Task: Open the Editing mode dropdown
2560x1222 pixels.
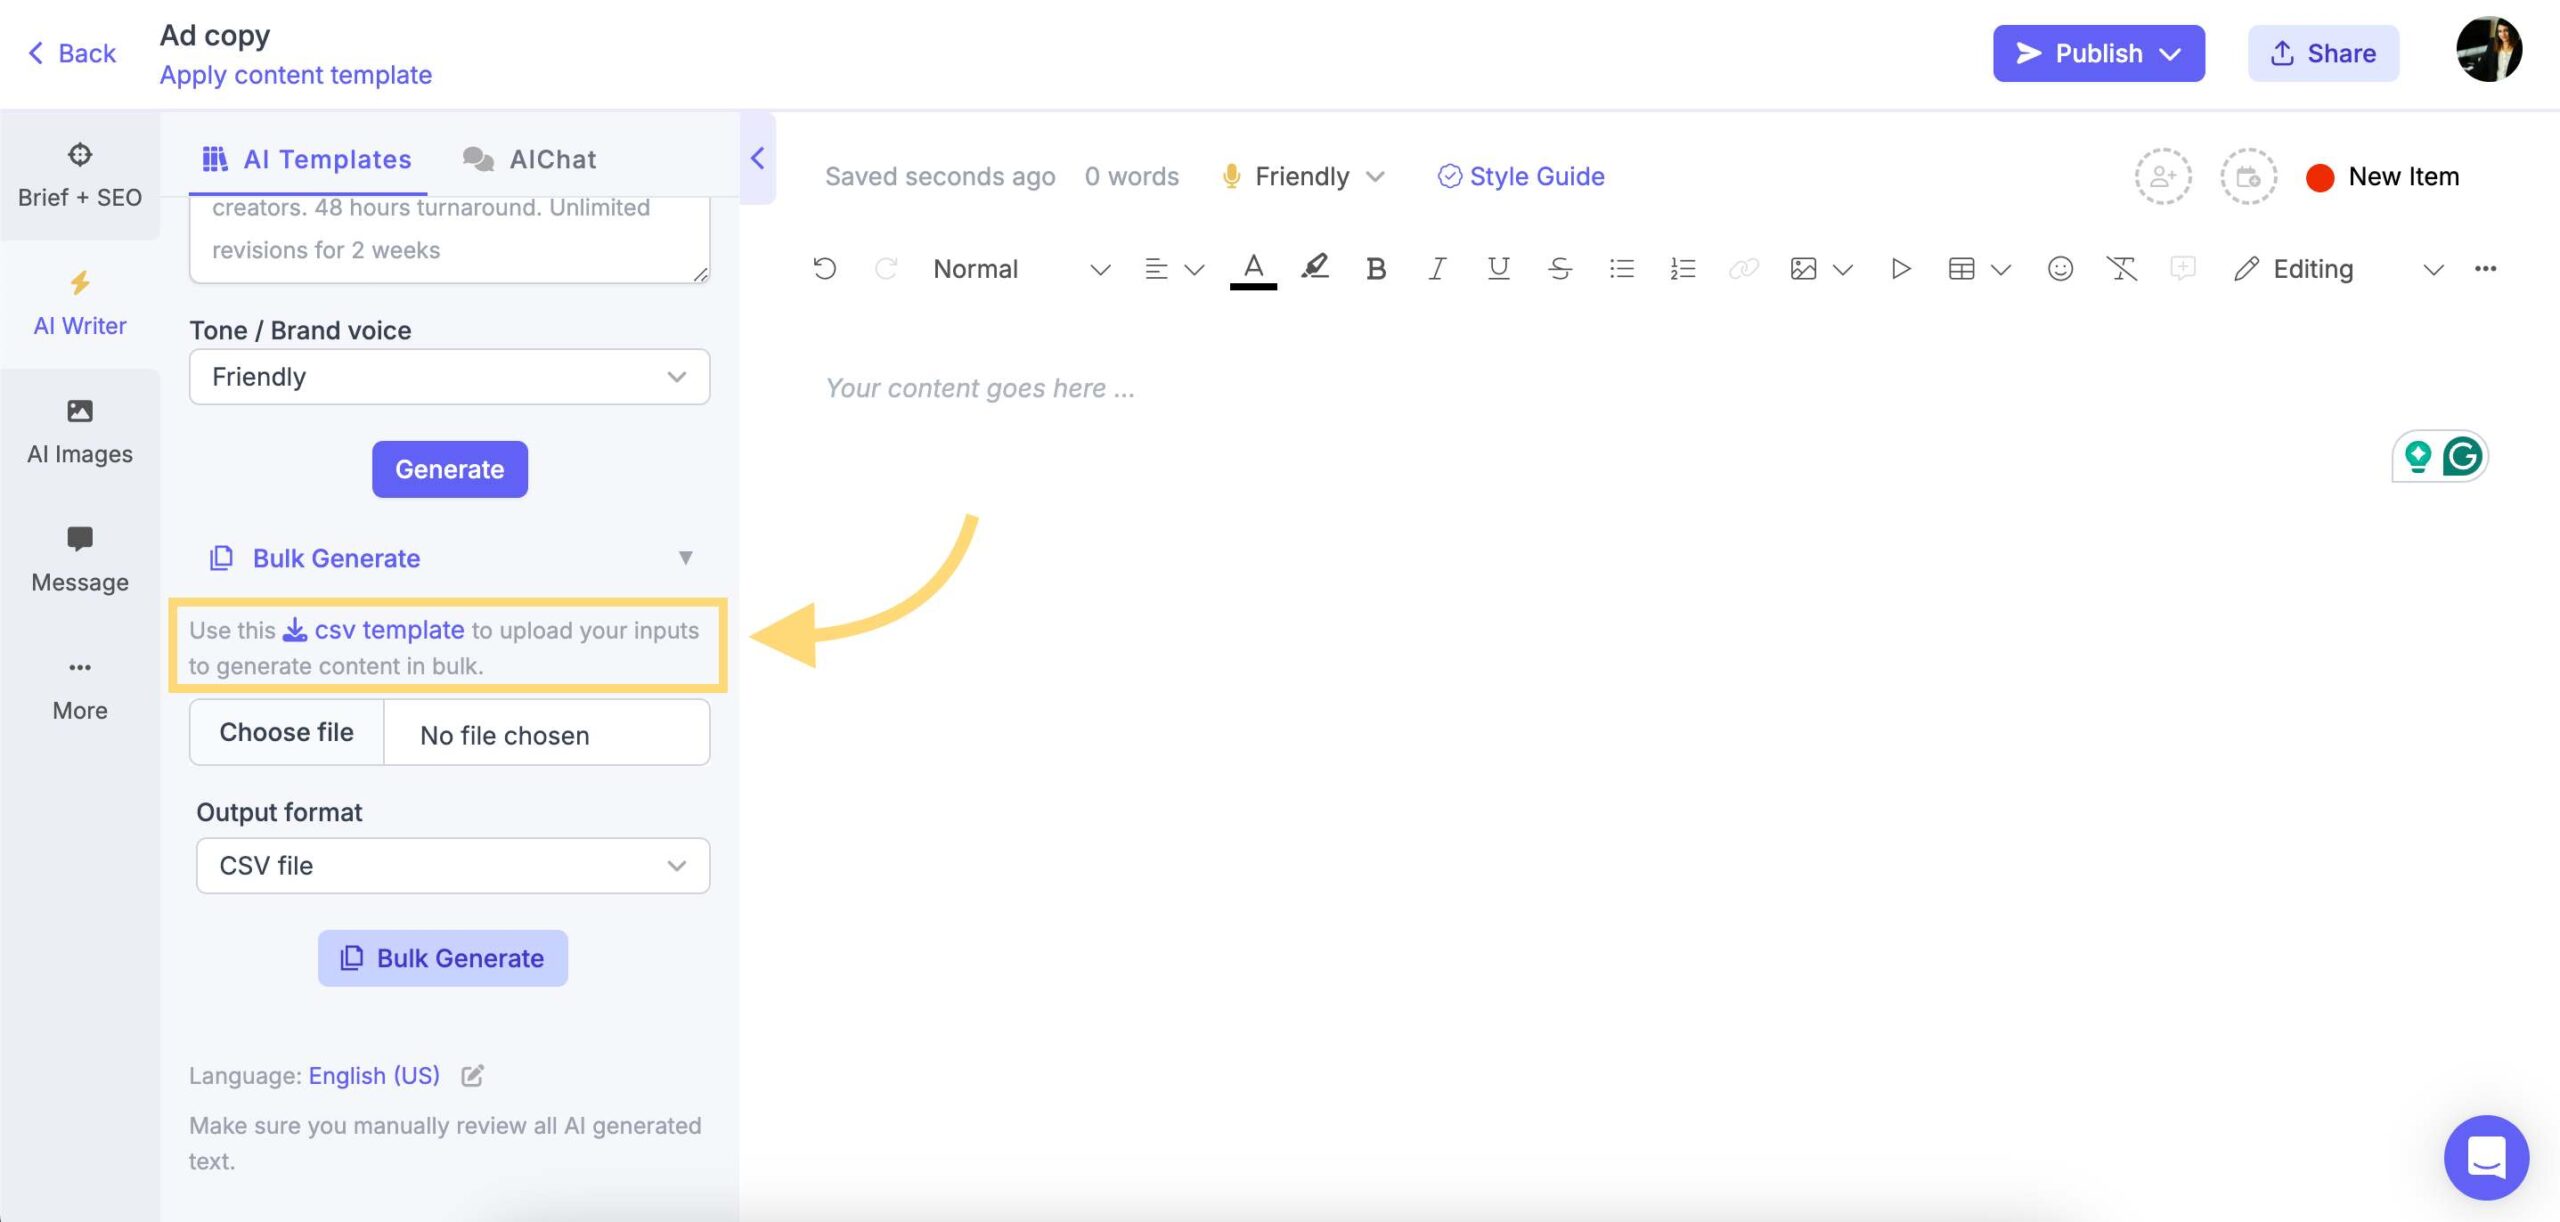Action: 2339,269
